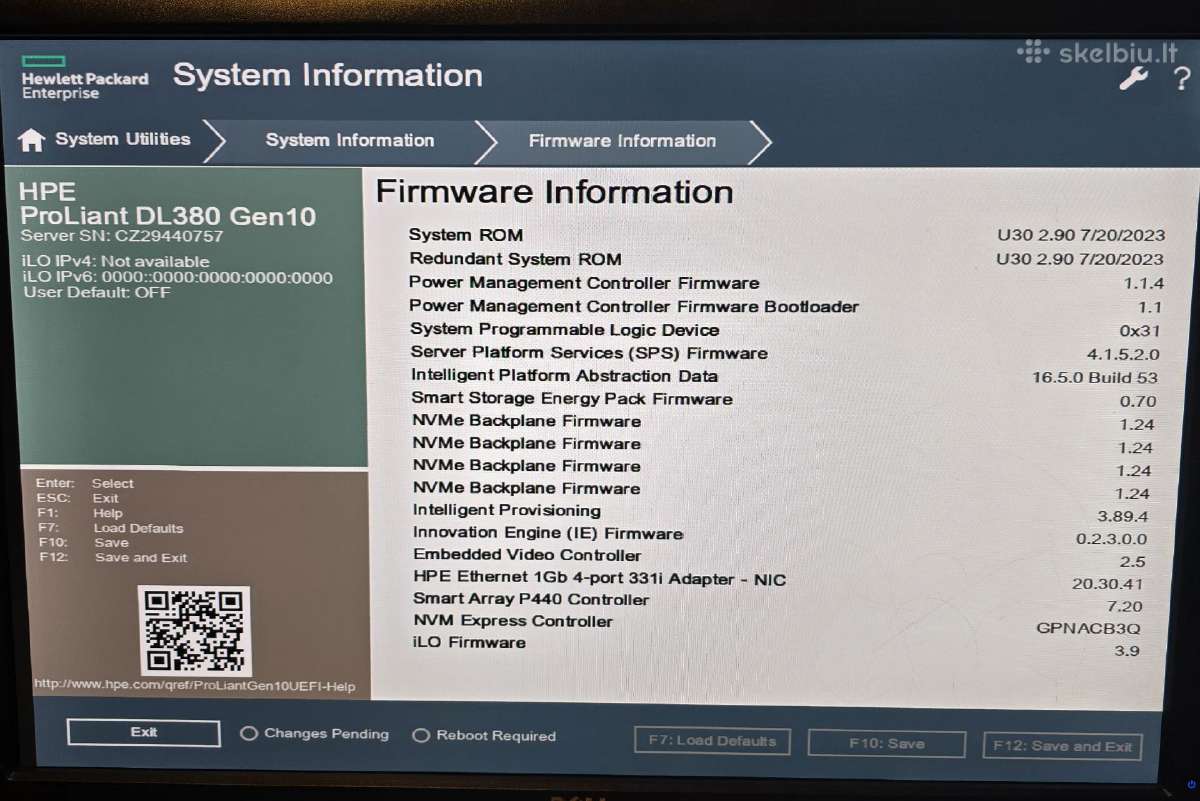Click F10: Save button
Viewport: 1200px width, 801px height.
click(x=887, y=744)
